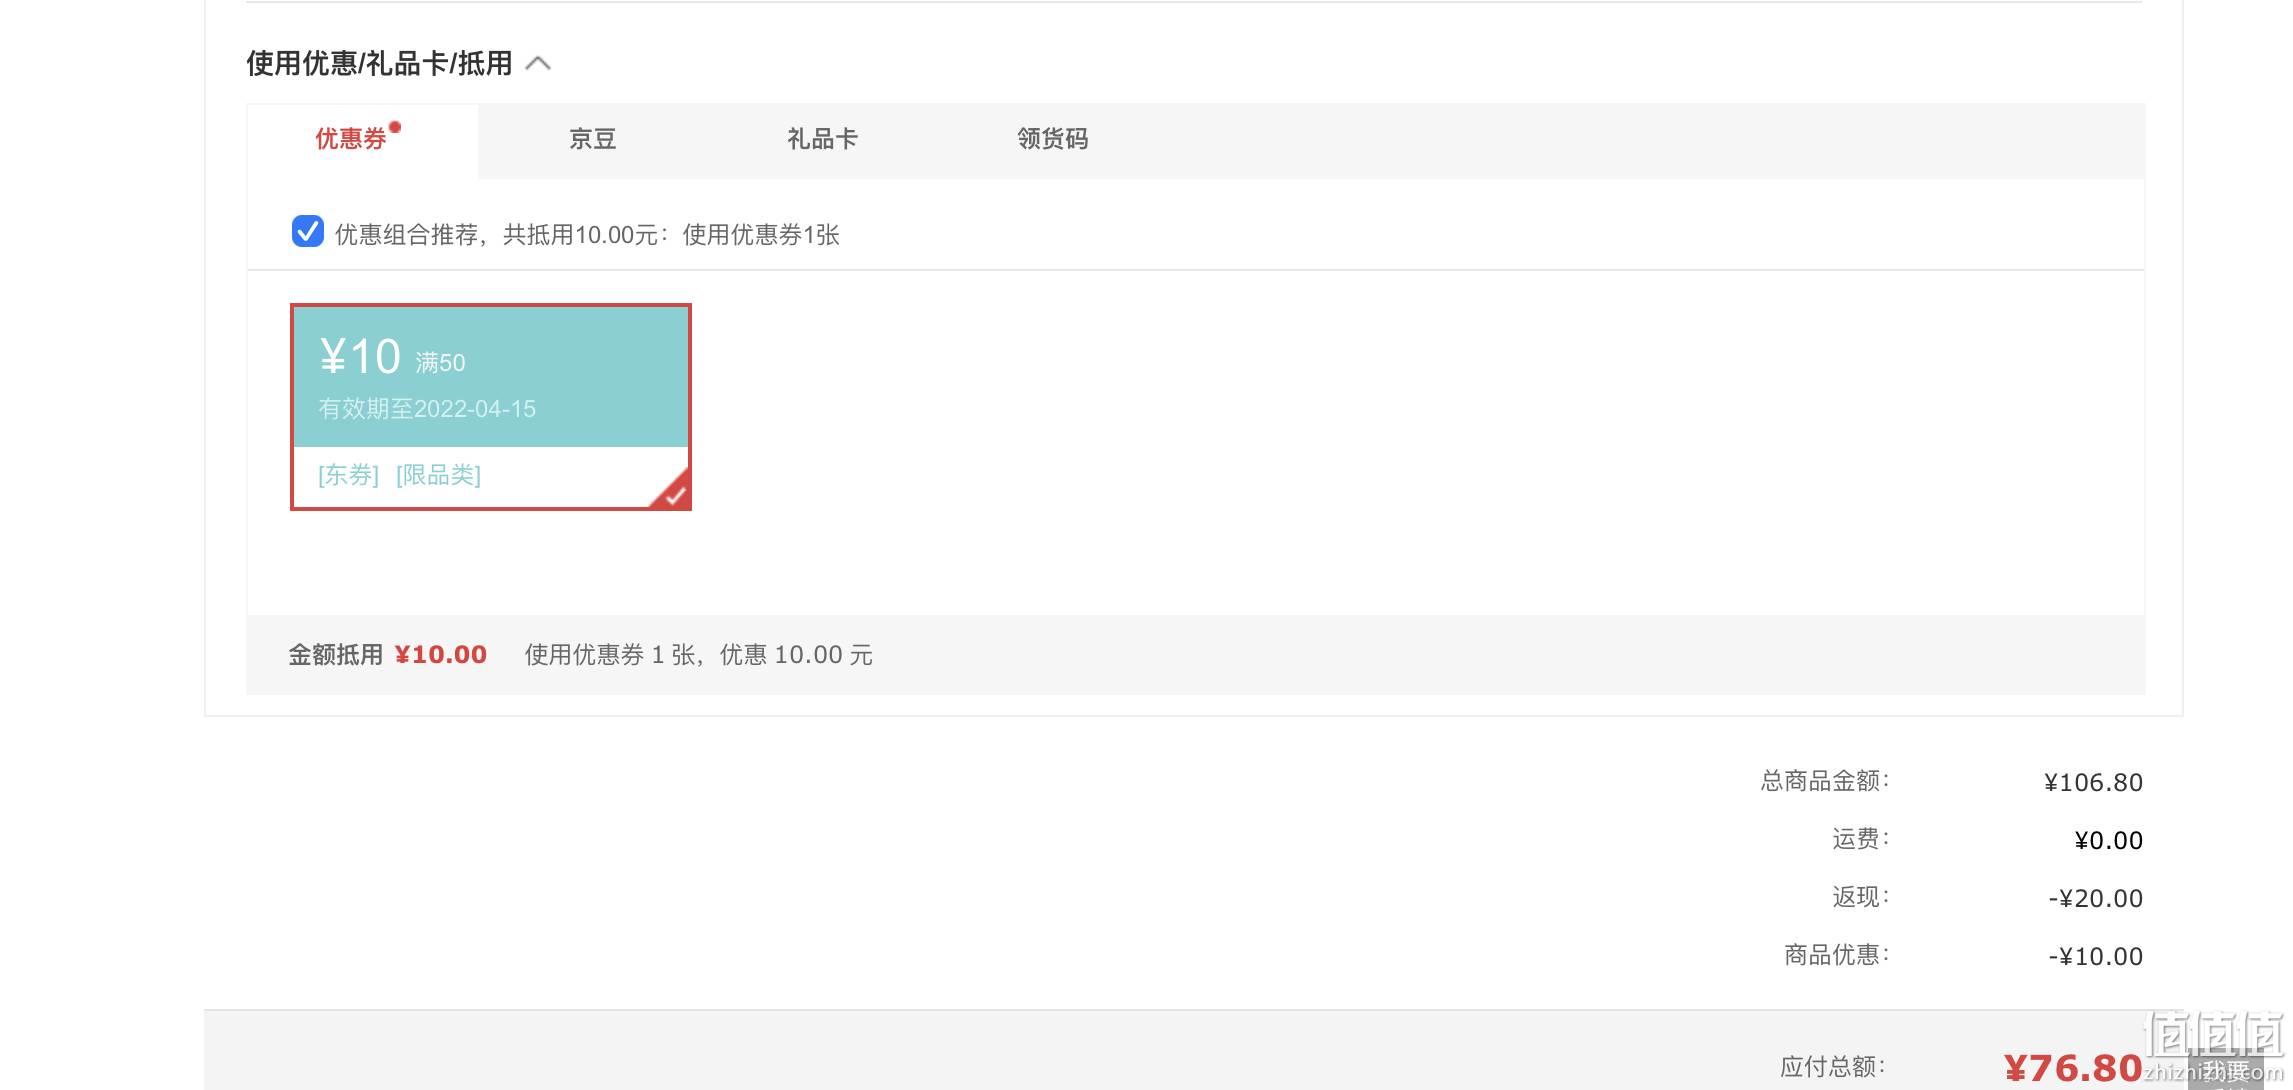Click the coupon expiry text 有效期至2022-04-15
The width and height of the screenshot is (2293, 1090).
click(427, 409)
